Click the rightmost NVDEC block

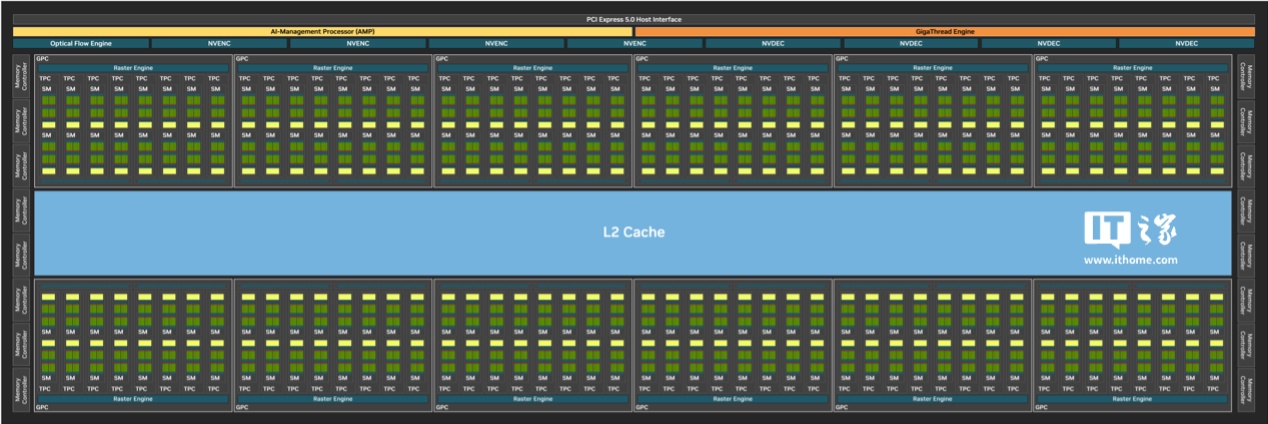pyautogui.click(x=1186, y=44)
